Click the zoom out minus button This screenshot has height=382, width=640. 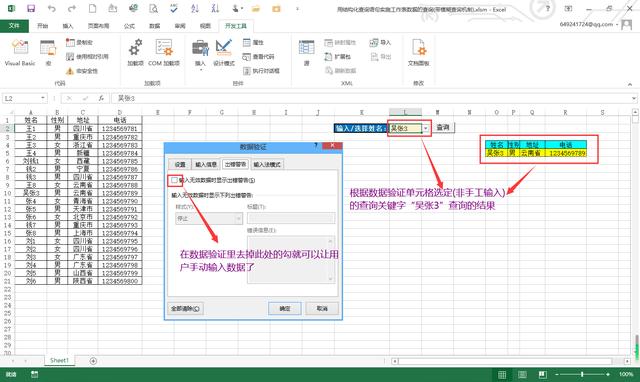click(557, 374)
